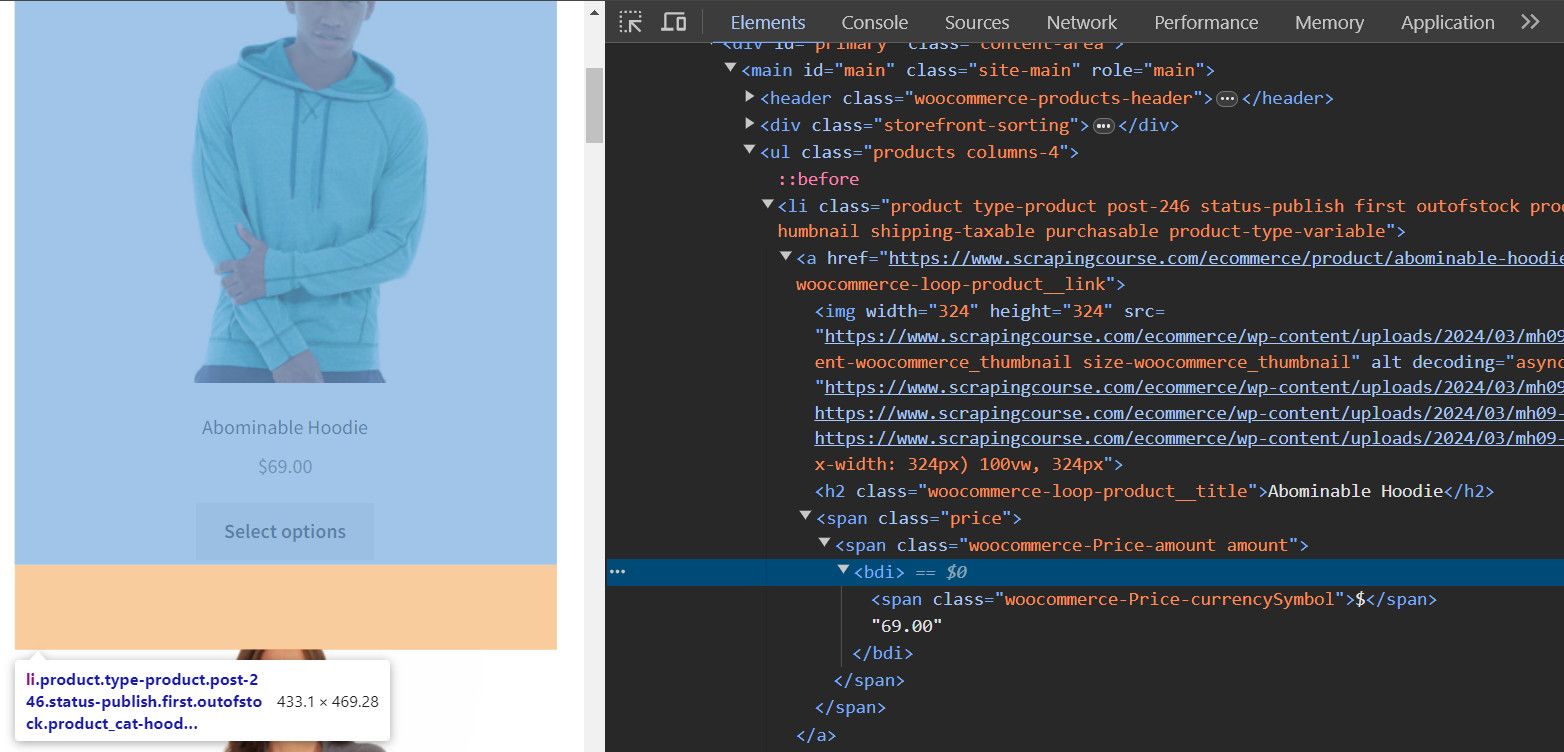The image size is (1564, 752).
Task: Collapse the ul products columns-4 node
Action: click(749, 151)
